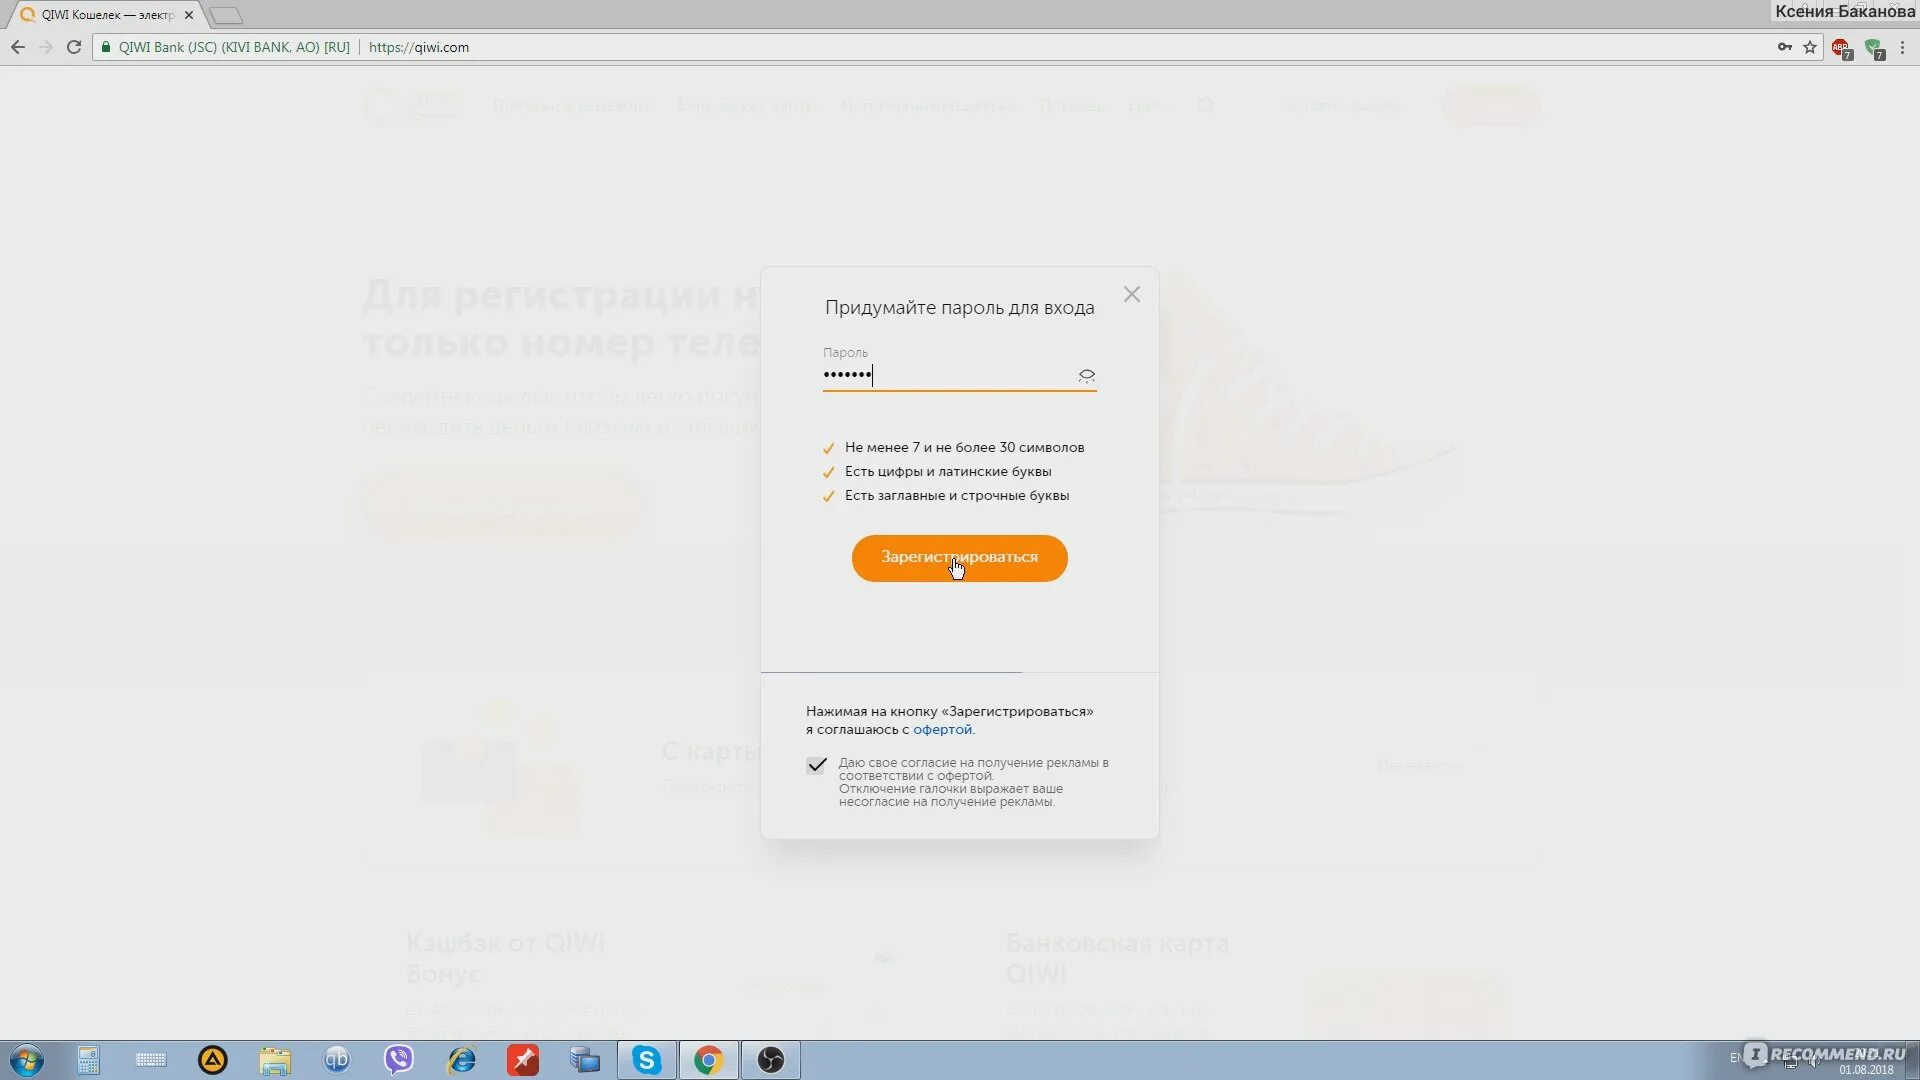
Task: Open Windows Start menu orb
Action: [27, 1060]
